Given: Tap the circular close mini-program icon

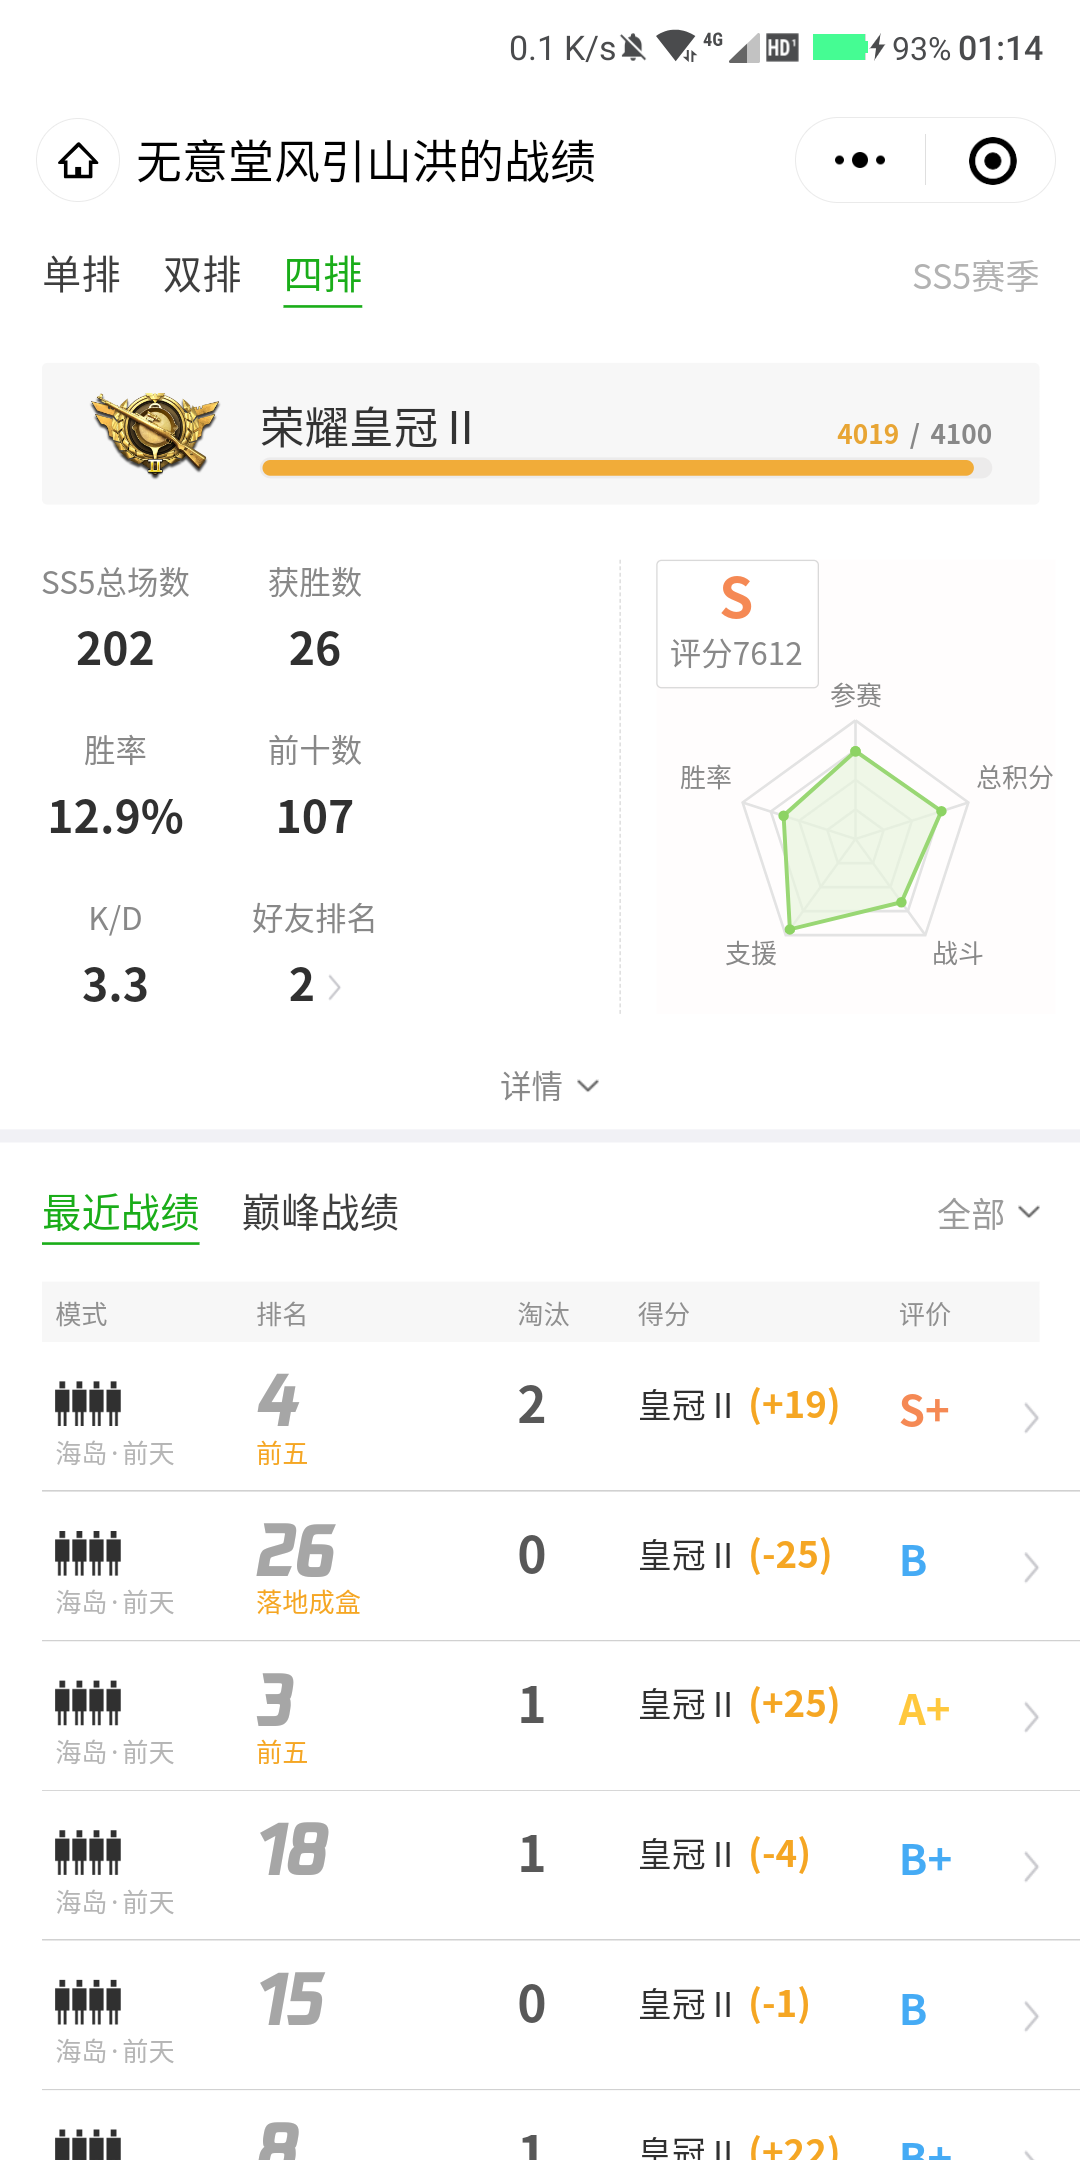Looking at the screenshot, I should [993, 160].
